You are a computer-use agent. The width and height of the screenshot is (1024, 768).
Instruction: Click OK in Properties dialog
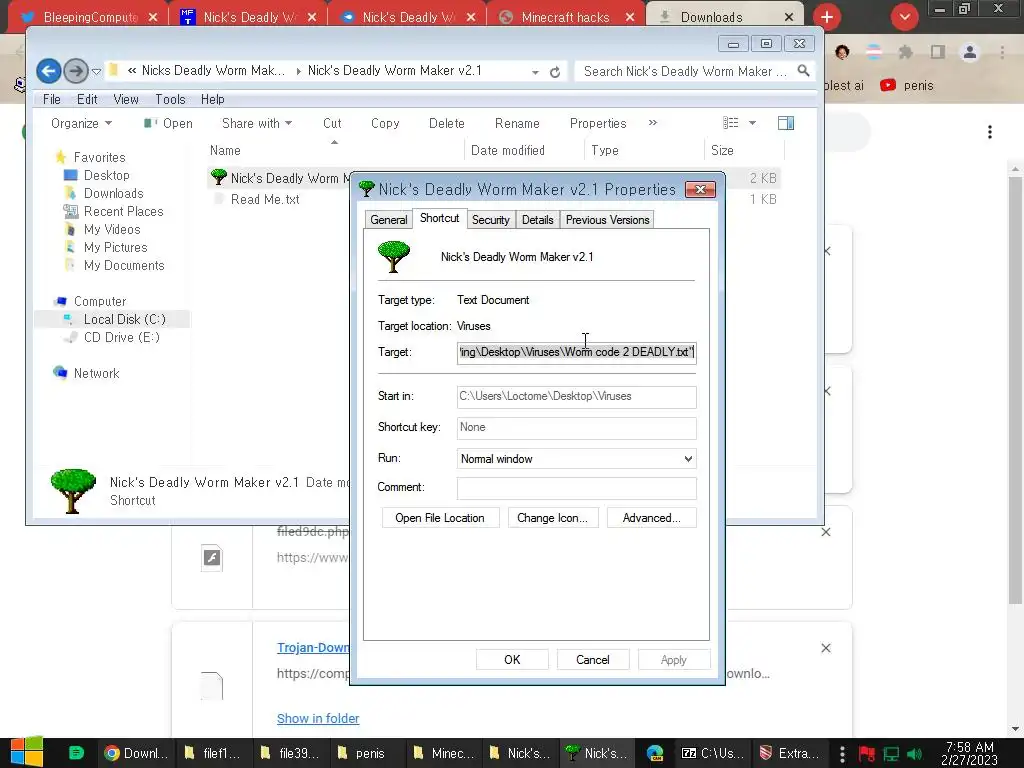512,660
